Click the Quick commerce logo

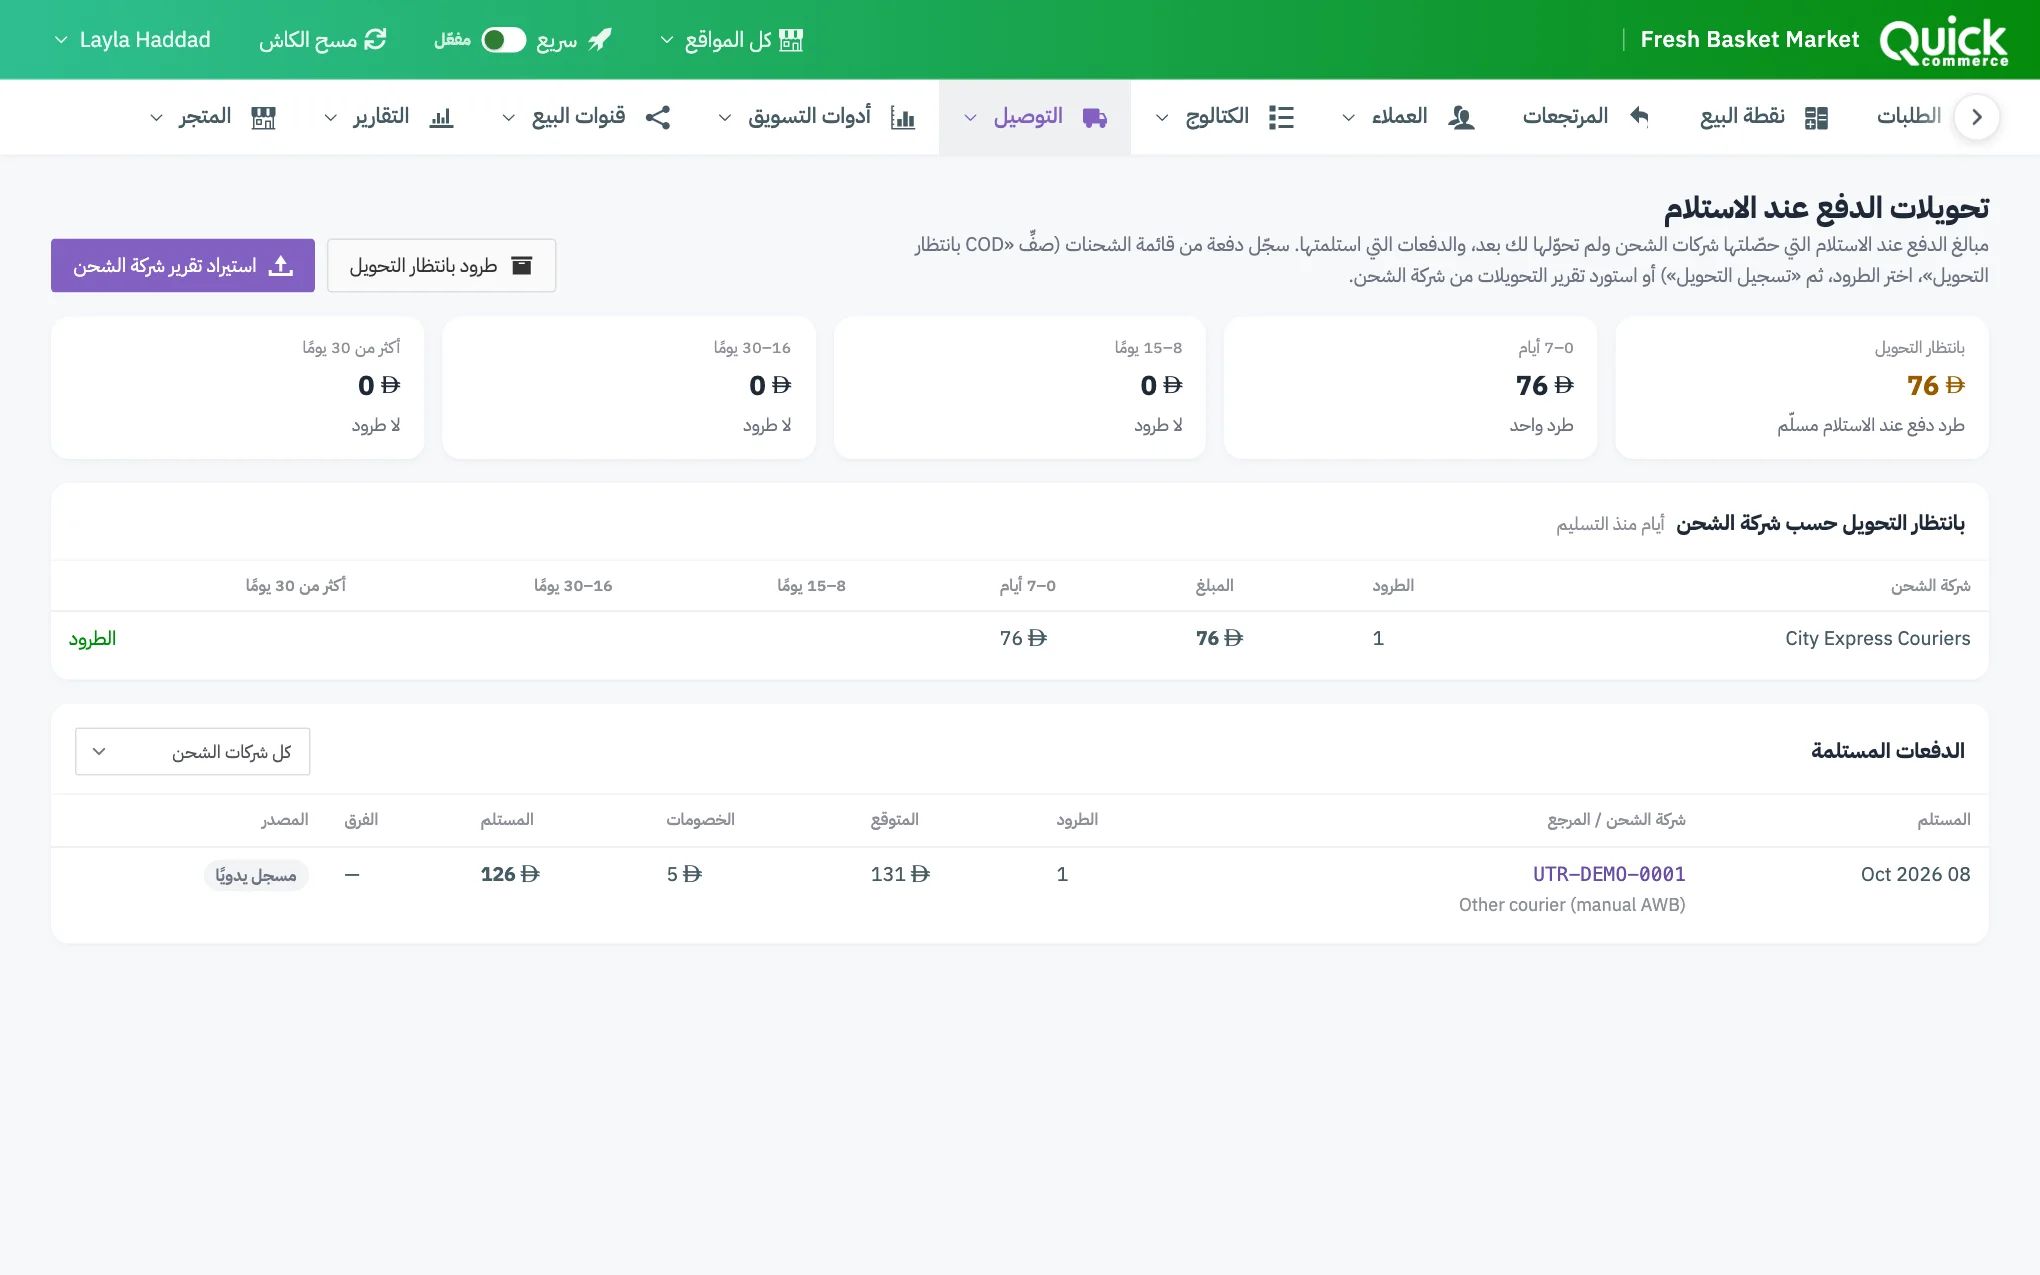pos(1943,40)
